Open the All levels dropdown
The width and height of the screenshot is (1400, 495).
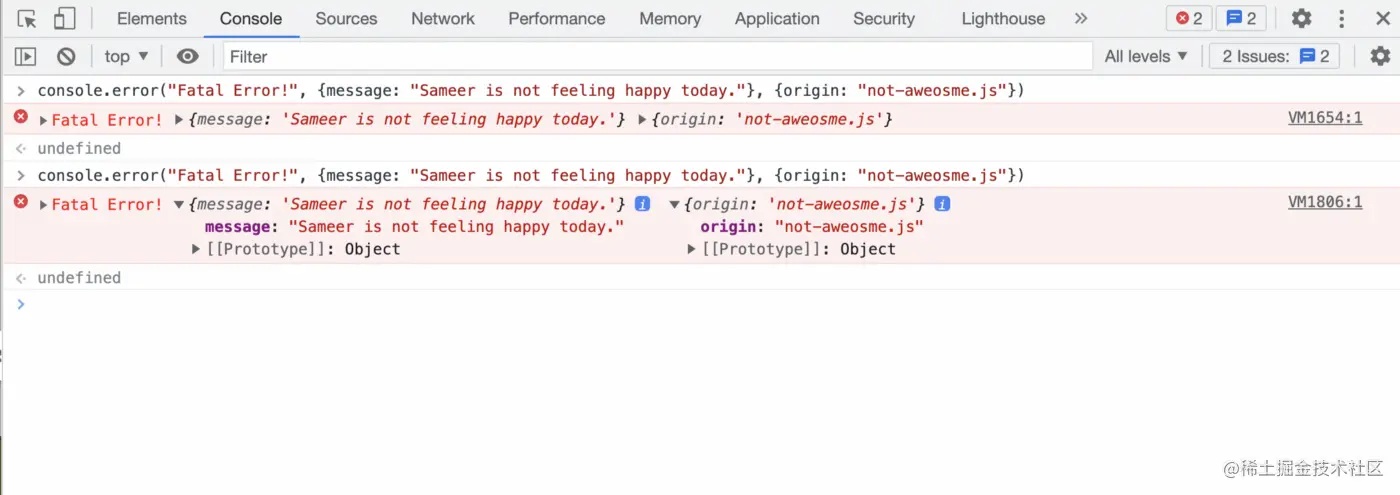[x=1146, y=57]
